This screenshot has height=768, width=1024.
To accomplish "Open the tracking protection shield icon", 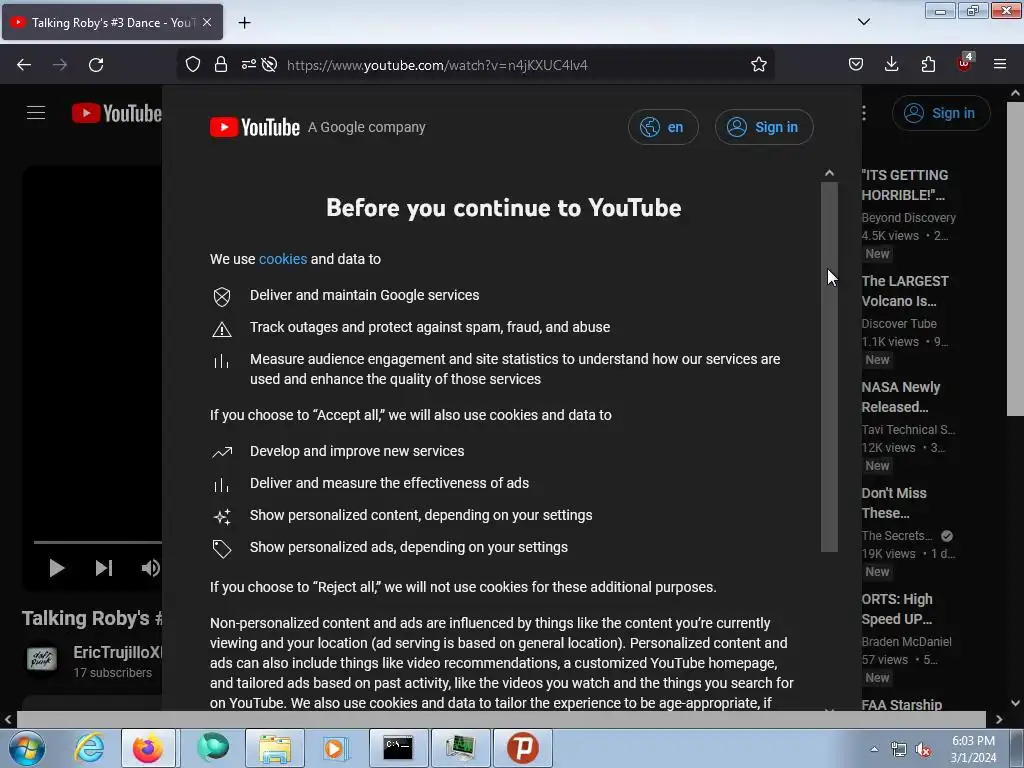I will [193, 65].
